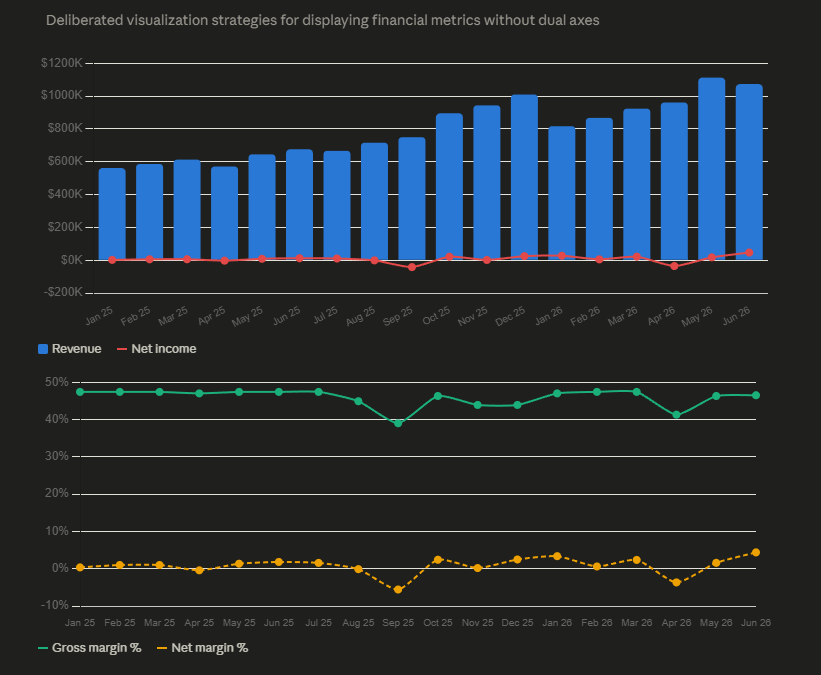
Task: Select the Apr 25 revenue bar
Action: pyautogui.click(x=225, y=214)
